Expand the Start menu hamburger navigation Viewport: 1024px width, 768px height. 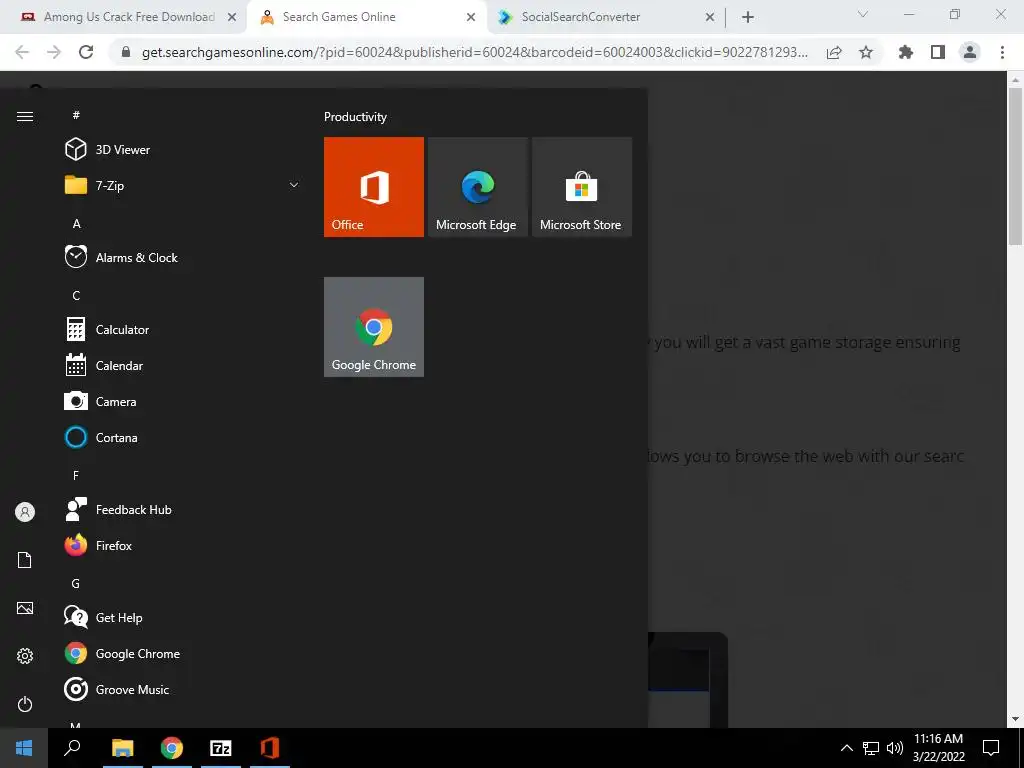tap(25, 116)
